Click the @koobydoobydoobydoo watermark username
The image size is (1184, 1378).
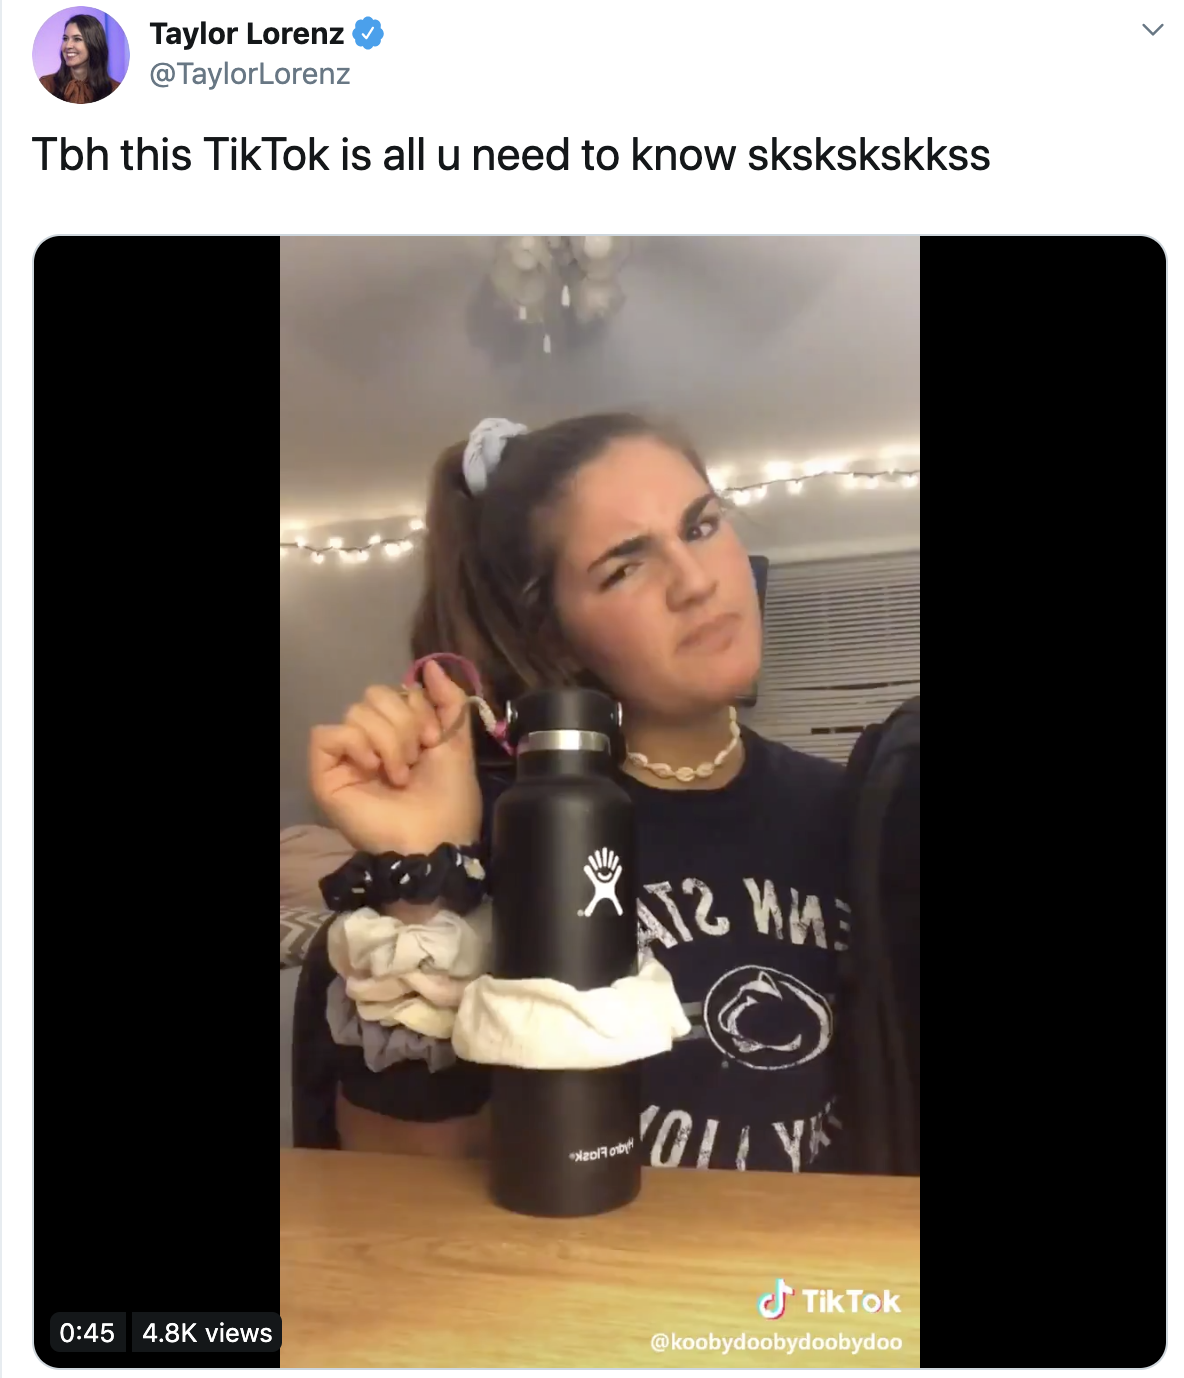pos(776,1341)
